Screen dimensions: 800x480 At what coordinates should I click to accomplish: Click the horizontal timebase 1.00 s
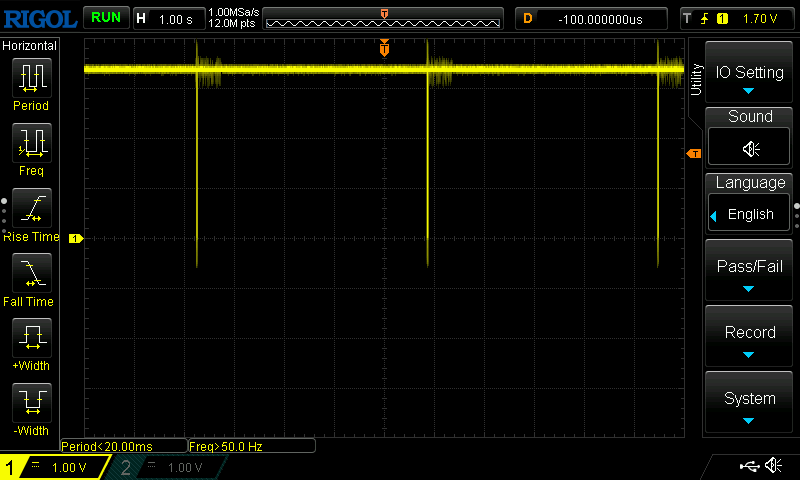pos(176,19)
